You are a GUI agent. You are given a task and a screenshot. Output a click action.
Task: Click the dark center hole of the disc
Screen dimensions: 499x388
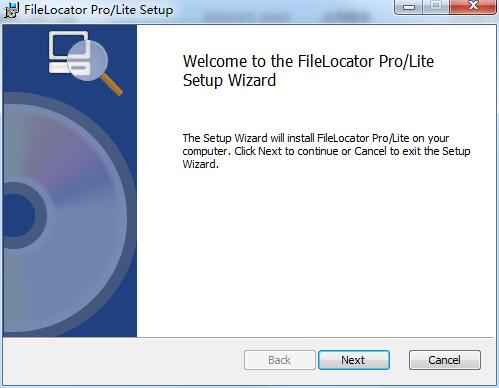click(x=18, y=216)
